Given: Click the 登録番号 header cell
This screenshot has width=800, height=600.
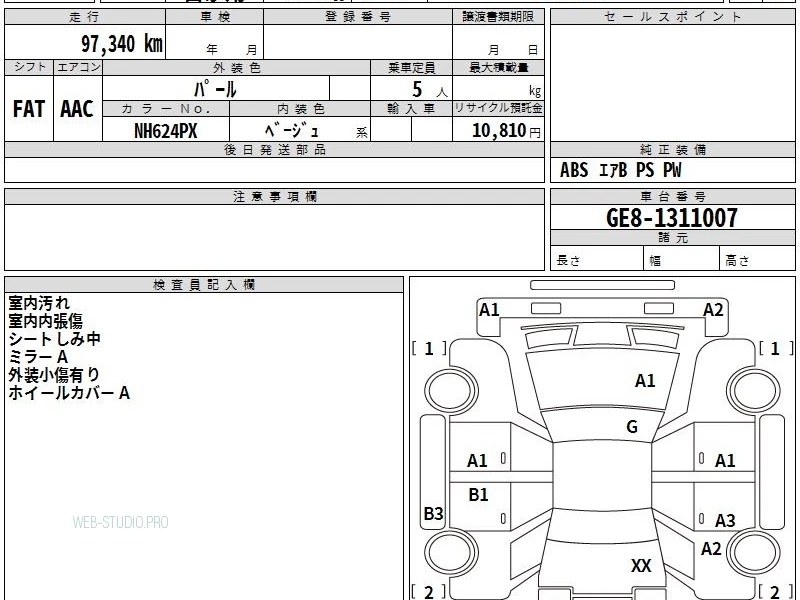Looking at the screenshot, I should pos(358,17).
